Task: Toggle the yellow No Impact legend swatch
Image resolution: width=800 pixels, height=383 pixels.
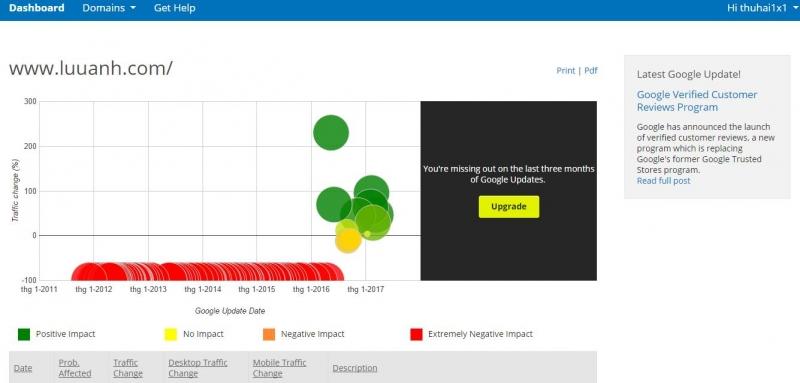Action: pyautogui.click(x=170, y=335)
